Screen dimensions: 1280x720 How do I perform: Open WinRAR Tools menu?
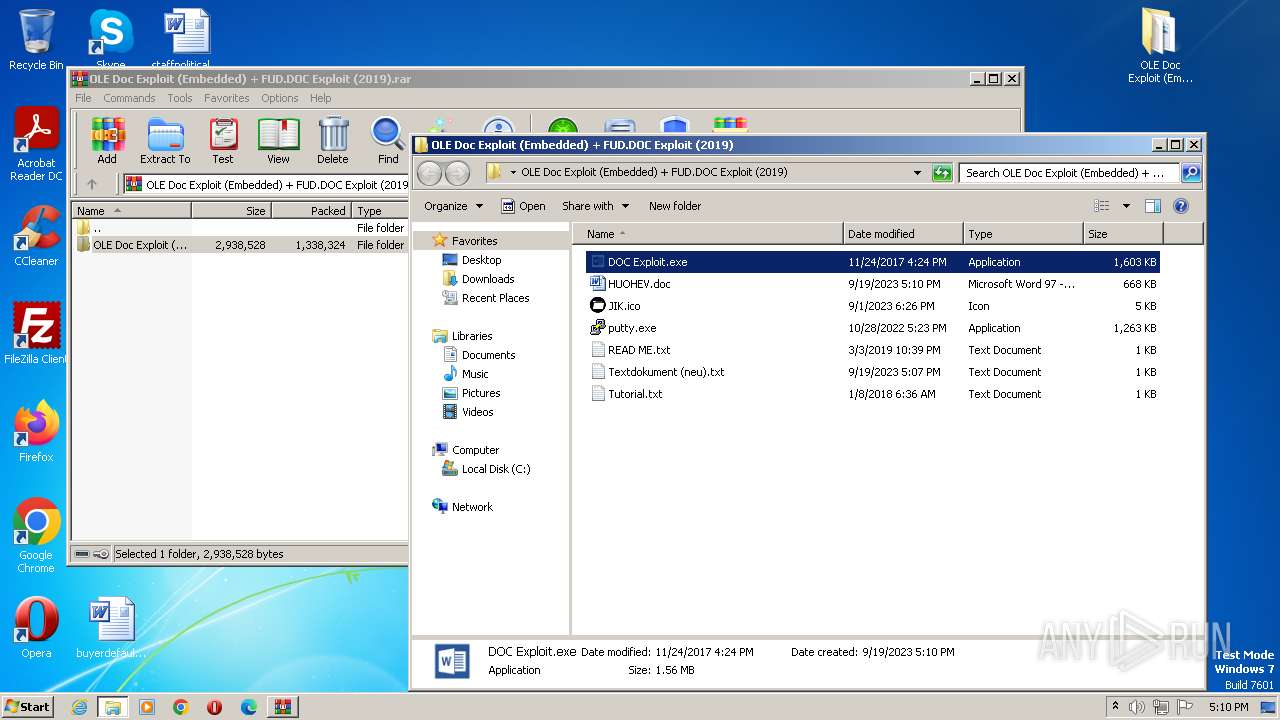pyautogui.click(x=180, y=98)
